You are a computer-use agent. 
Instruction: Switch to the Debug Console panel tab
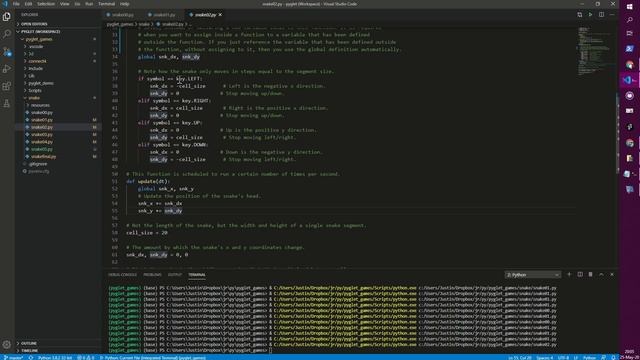[122, 275]
